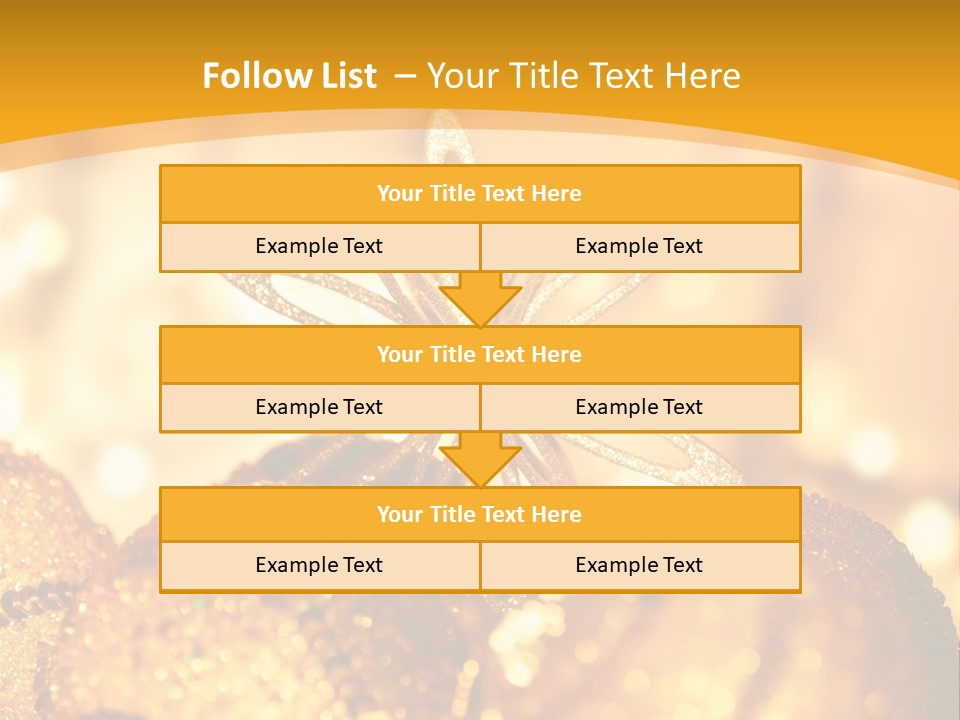Image resolution: width=960 pixels, height=720 pixels.
Task: Click the bottom block's orange title bar
Action: coord(480,514)
